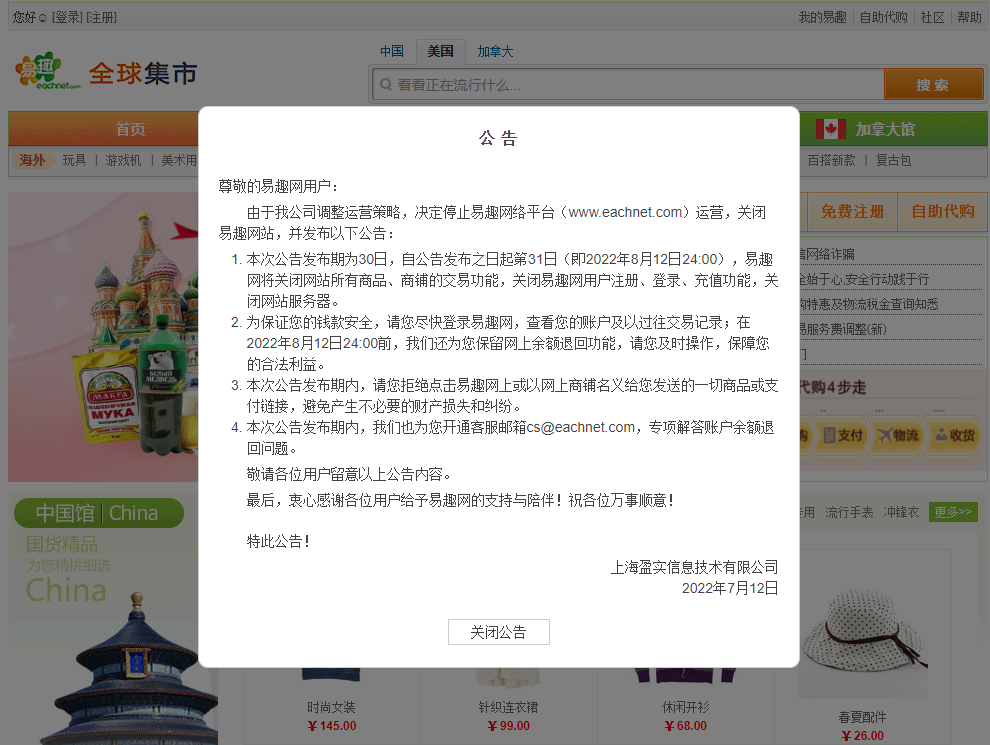This screenshot has width=990, height=745.
Task: Open the 玩具 subcategory link
Action: pos(74,160)
